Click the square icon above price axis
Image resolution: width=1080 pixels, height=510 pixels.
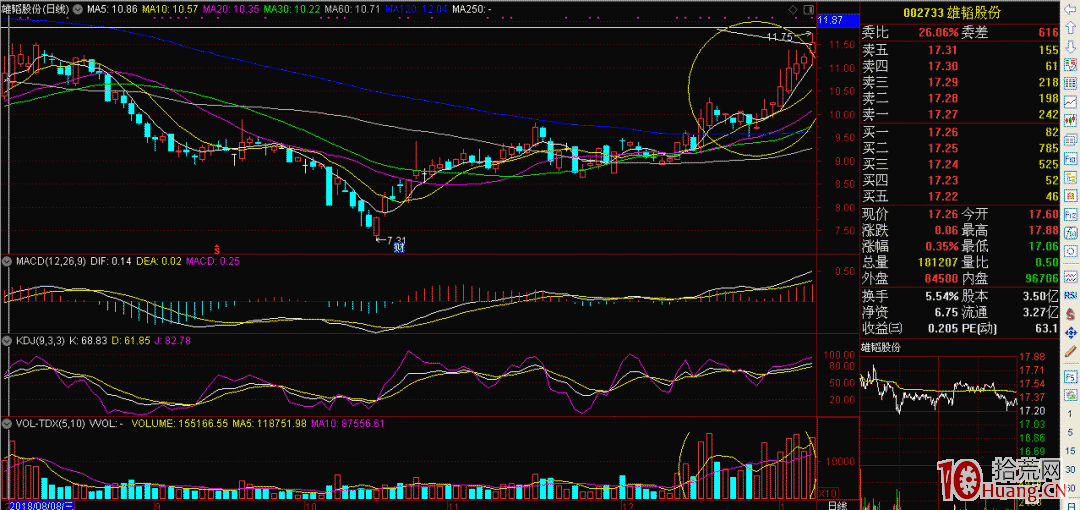[x=809, y=10]
